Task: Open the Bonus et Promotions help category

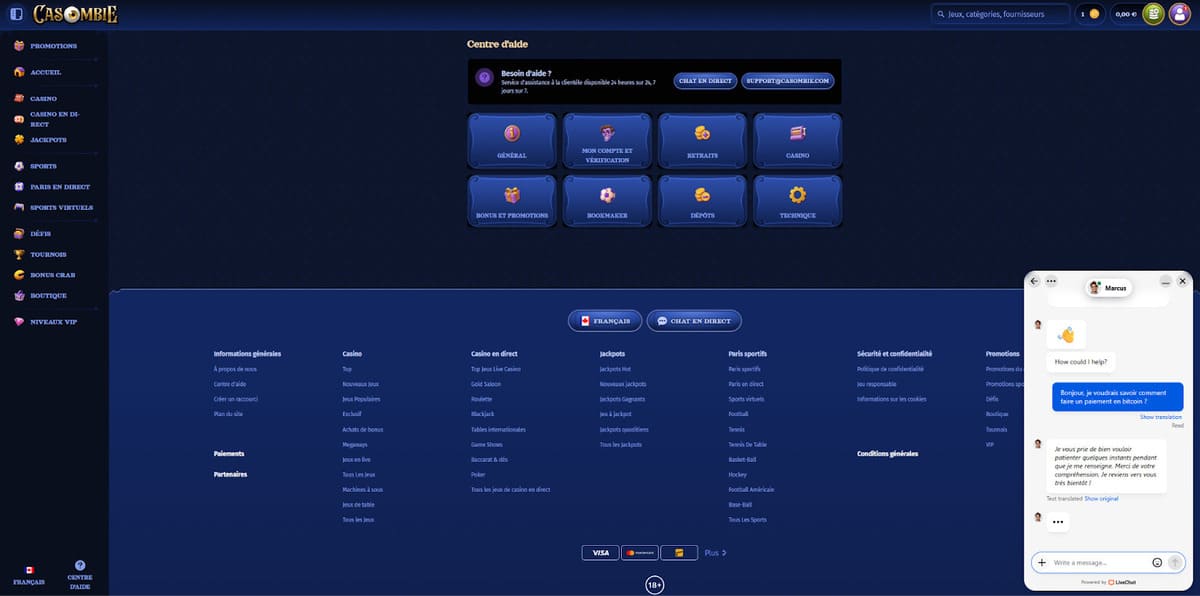Action: 512,201
